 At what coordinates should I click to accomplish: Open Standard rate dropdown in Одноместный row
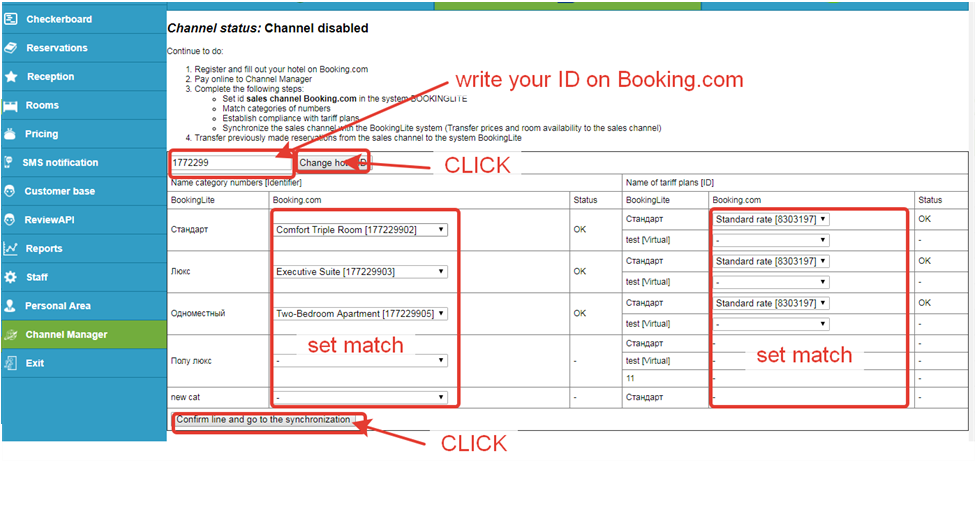point(771,303)
